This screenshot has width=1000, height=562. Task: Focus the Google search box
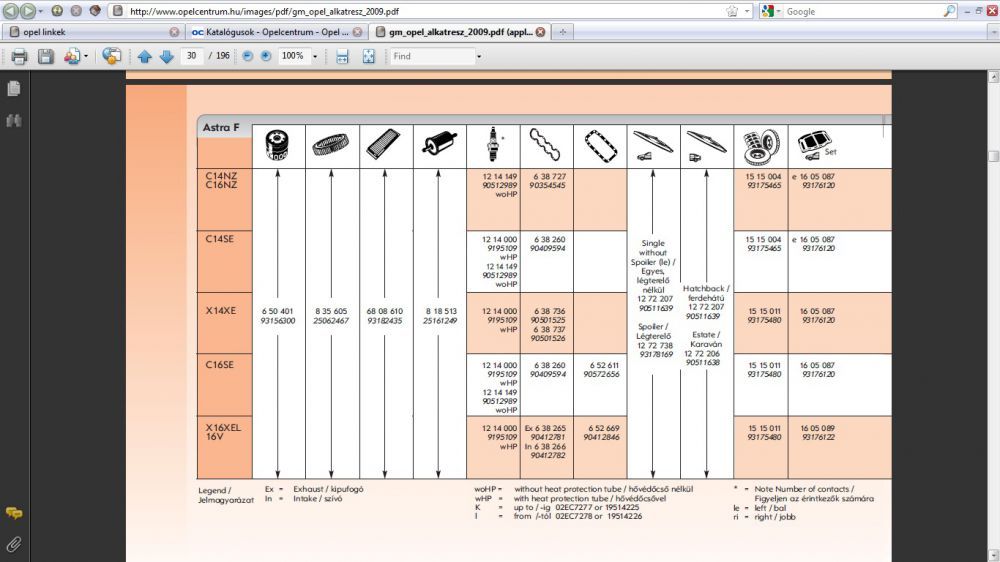[862, 11]
